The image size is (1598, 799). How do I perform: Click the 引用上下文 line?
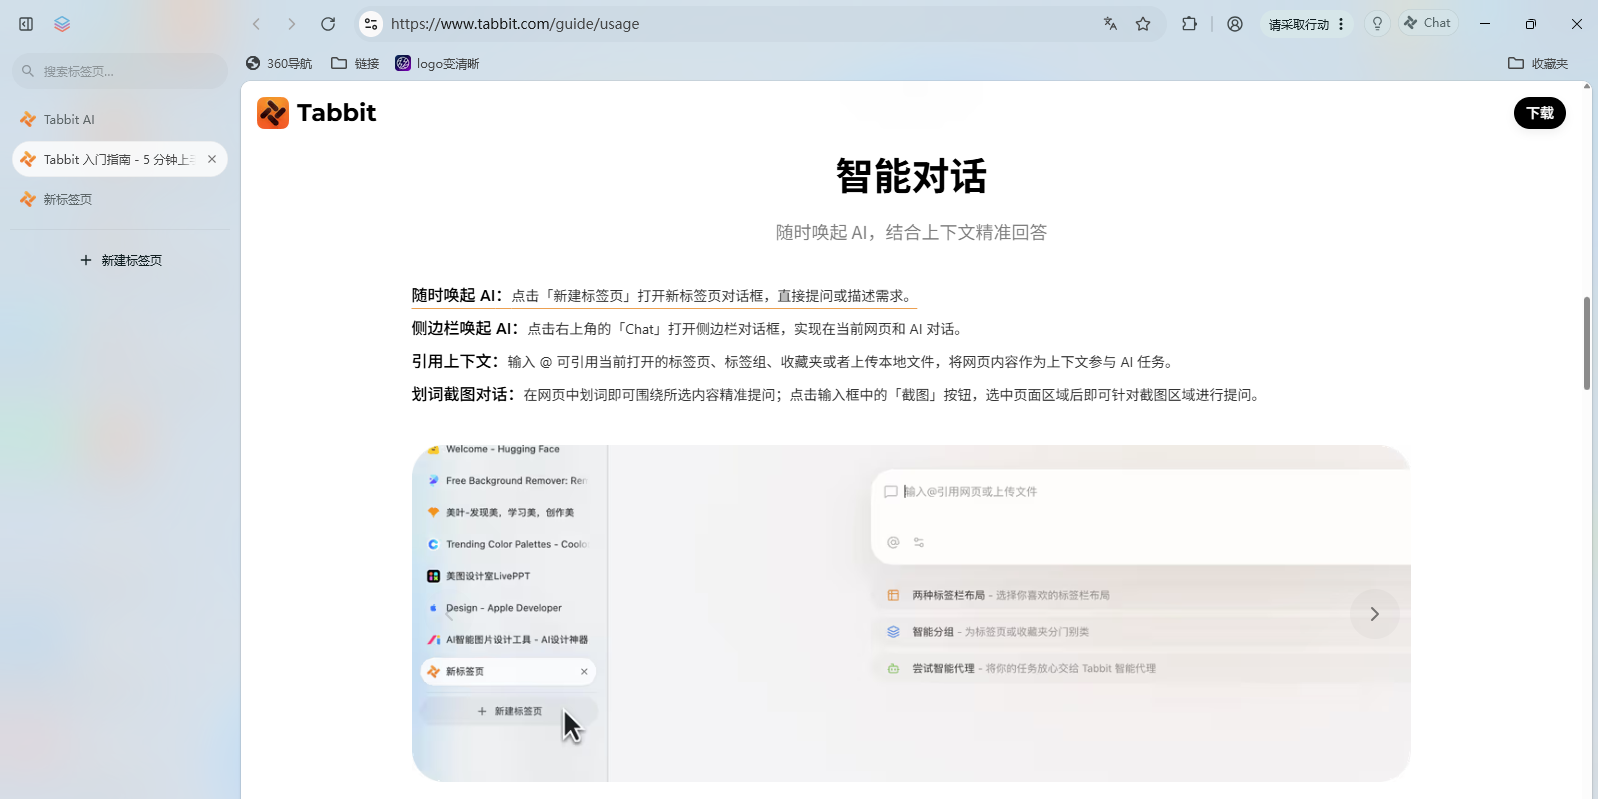tap(794, 362)
